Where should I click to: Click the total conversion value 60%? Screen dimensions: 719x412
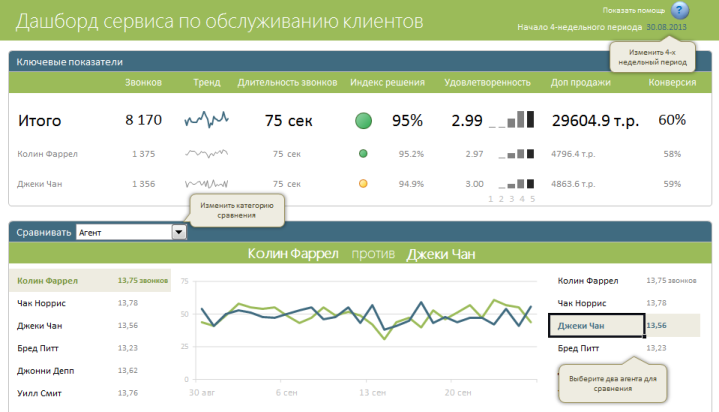[672, 120]
